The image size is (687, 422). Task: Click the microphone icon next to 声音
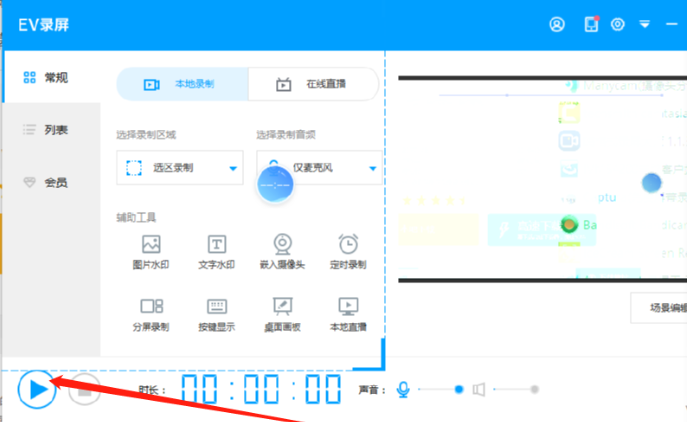pyautogui.click(x=403, y=389)
